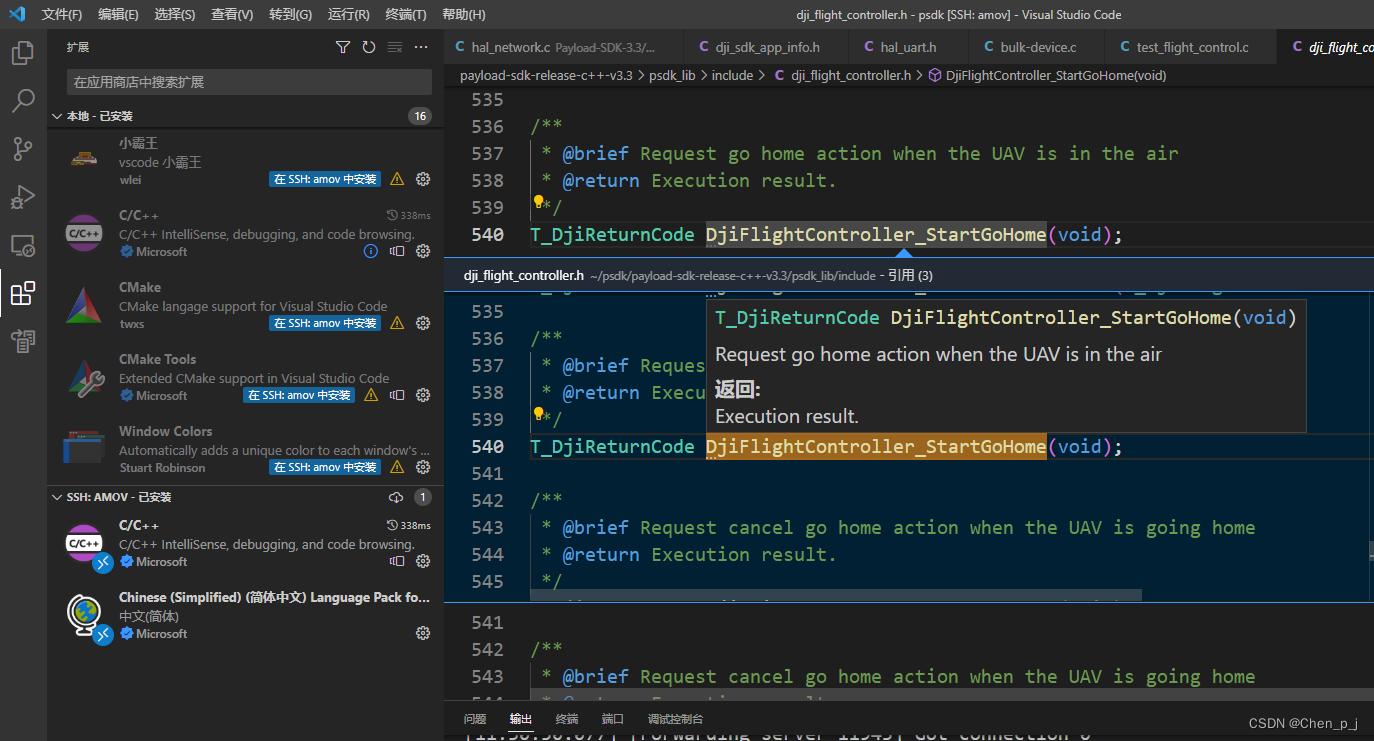This screenshot has height=741, width=1374.
Task: Click DjiFlightController_StartGoHome breadcrumb symbol
Action: [x=1046, y=75]
